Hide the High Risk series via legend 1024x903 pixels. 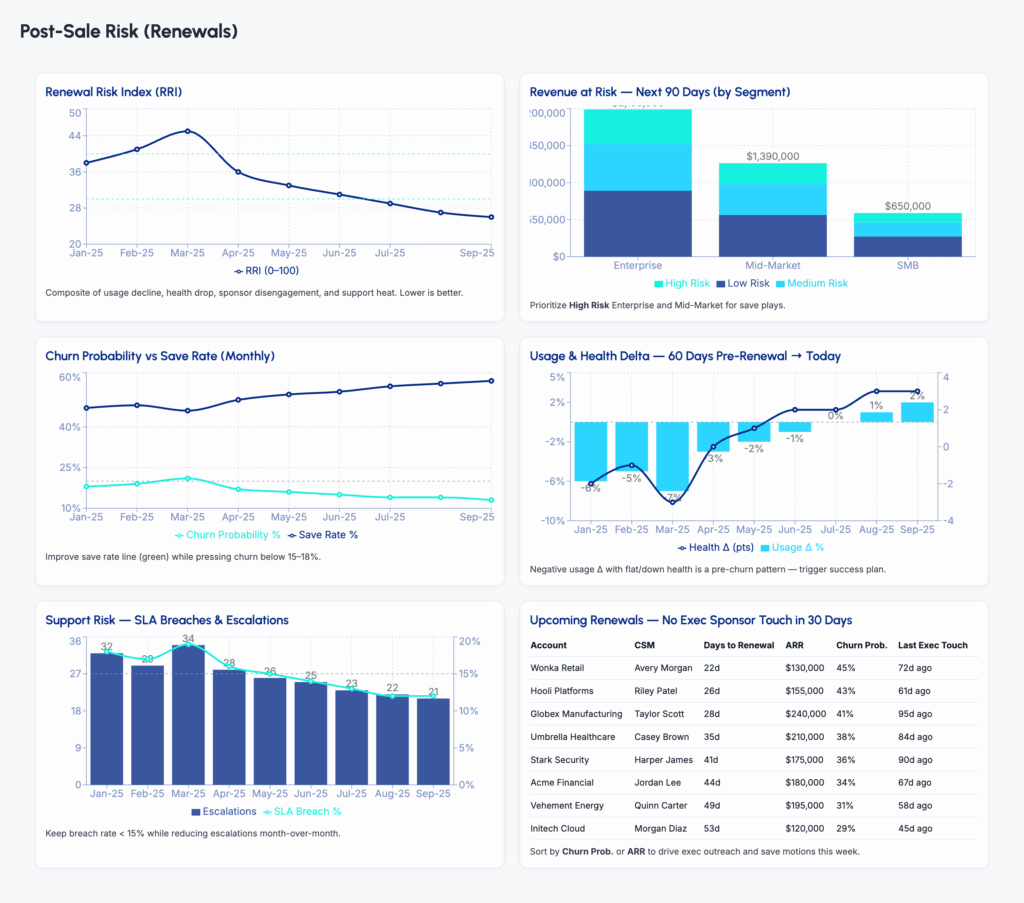pyautogui.click(x=681, y=284)
